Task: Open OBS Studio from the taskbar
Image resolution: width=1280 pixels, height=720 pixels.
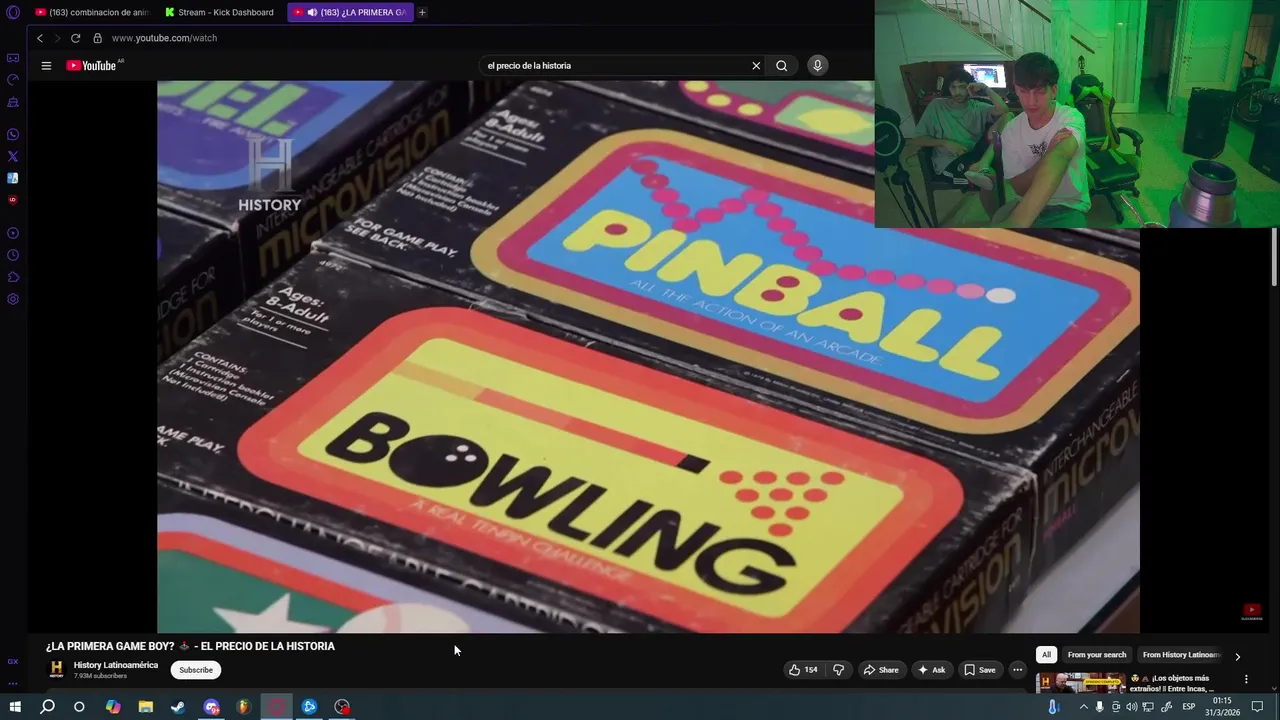Action: click(x=342, y=707)
